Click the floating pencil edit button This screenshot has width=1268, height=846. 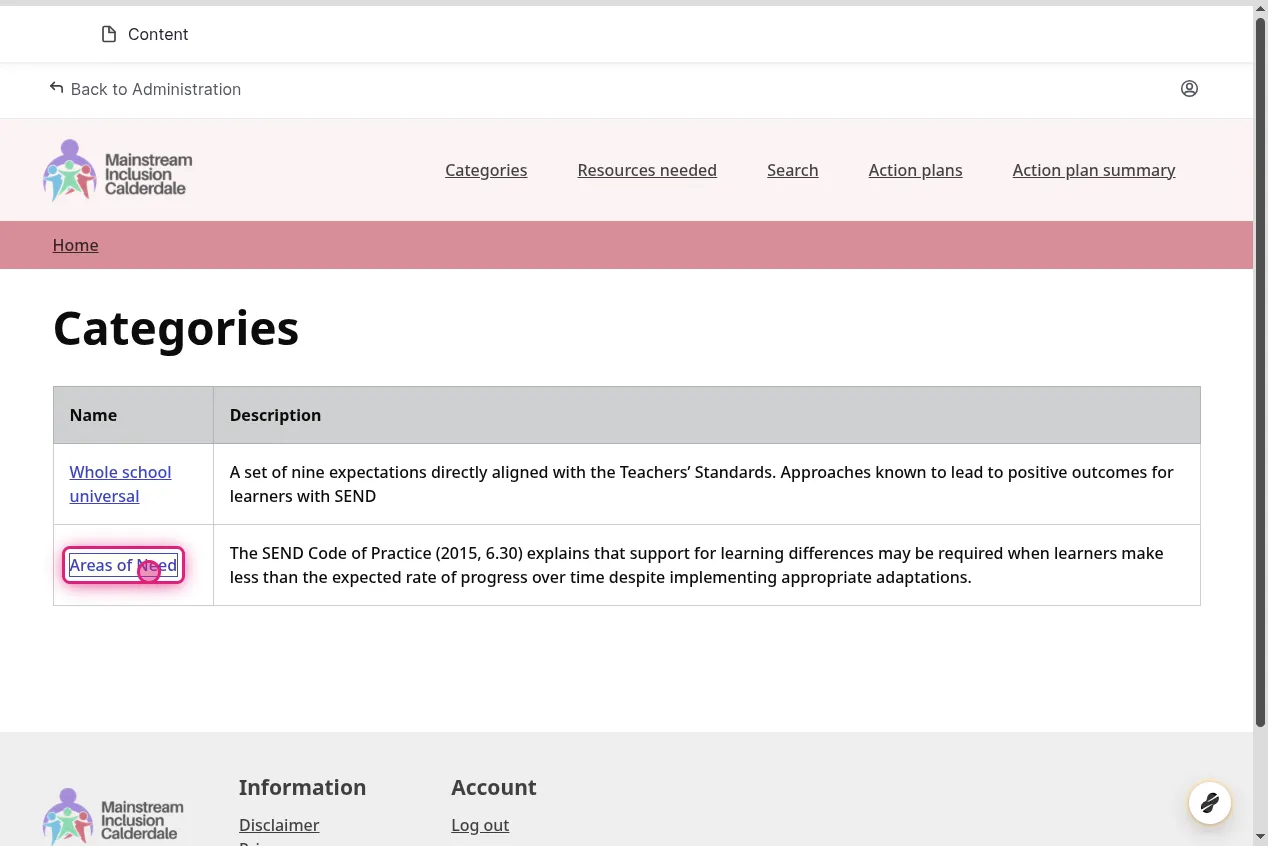[x=1210, y=802]
